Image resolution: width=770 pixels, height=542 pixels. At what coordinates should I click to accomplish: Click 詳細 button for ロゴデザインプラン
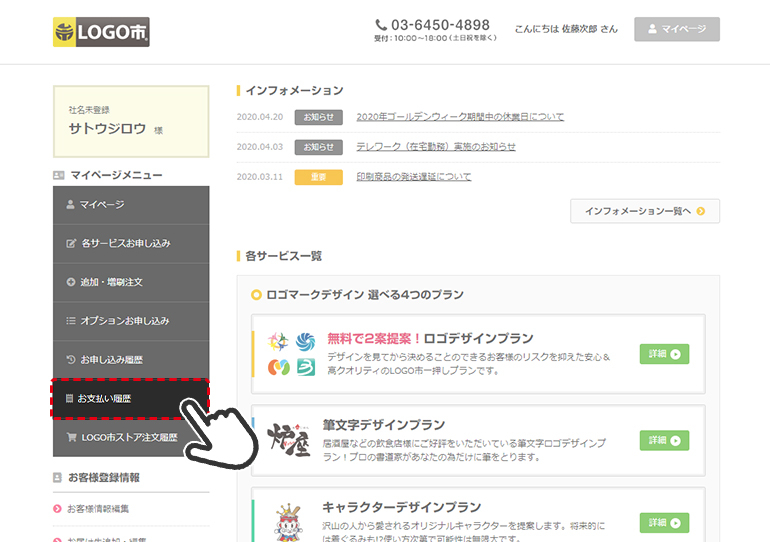(x=664, y=354)
